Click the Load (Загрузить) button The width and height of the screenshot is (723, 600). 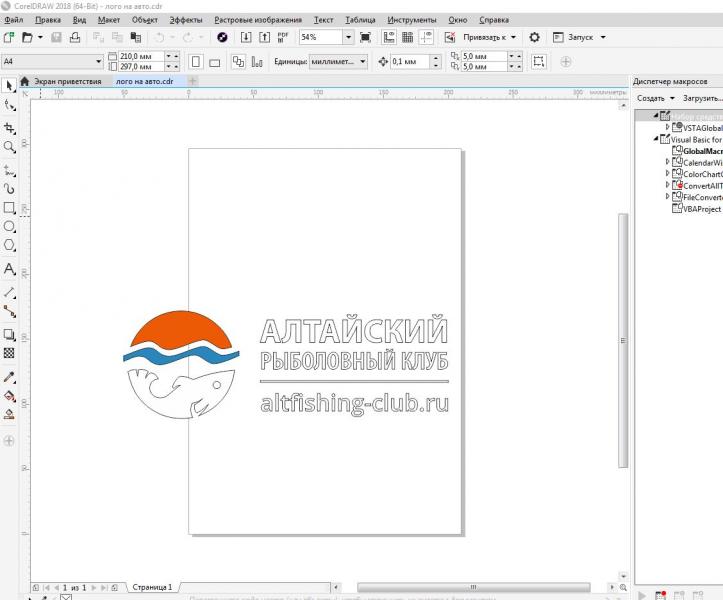coord(702,98)
